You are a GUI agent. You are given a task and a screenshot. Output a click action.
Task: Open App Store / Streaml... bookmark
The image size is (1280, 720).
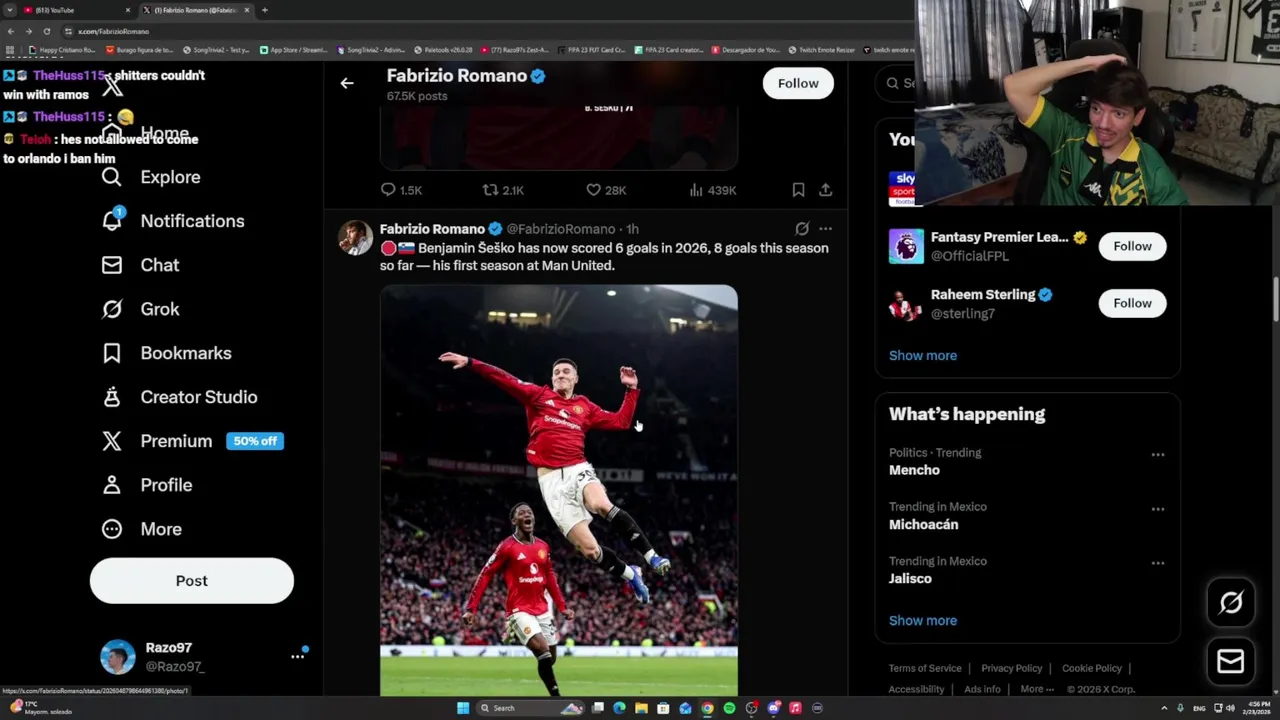[x=293, y=49]
